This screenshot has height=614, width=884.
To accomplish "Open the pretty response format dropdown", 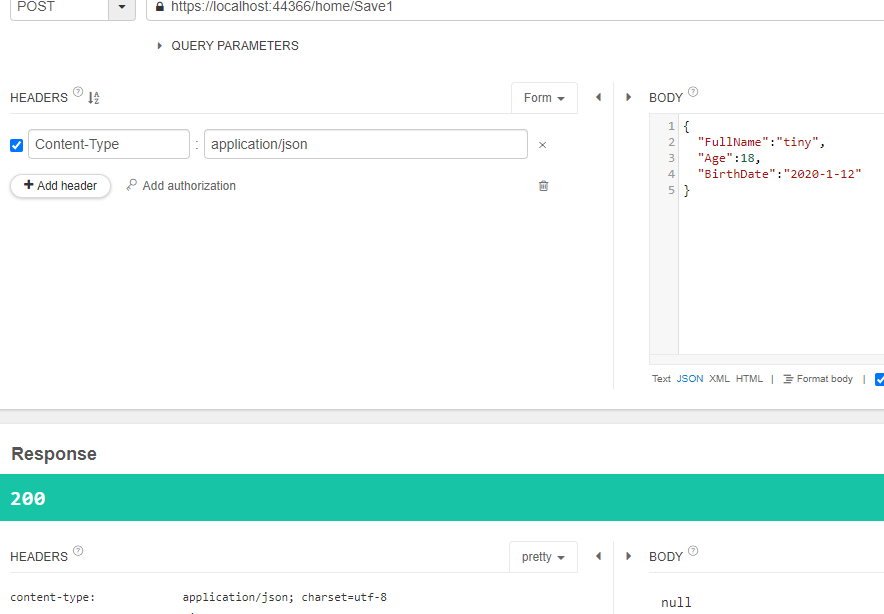I will coord(543,557).
